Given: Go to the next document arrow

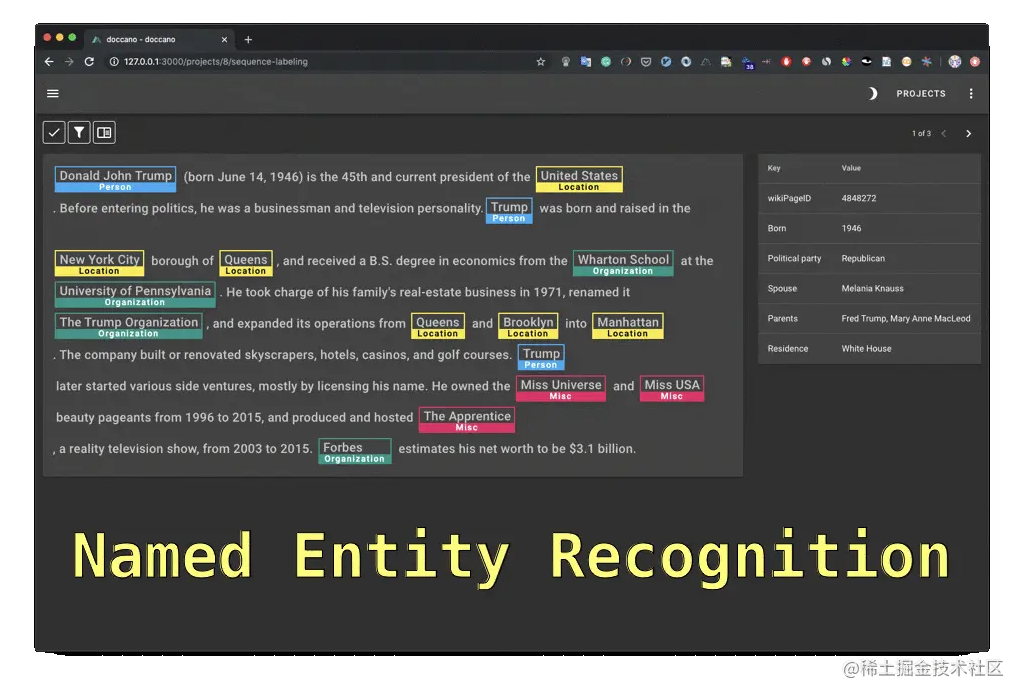Looking at the screenshot, I should pos(968,133).
